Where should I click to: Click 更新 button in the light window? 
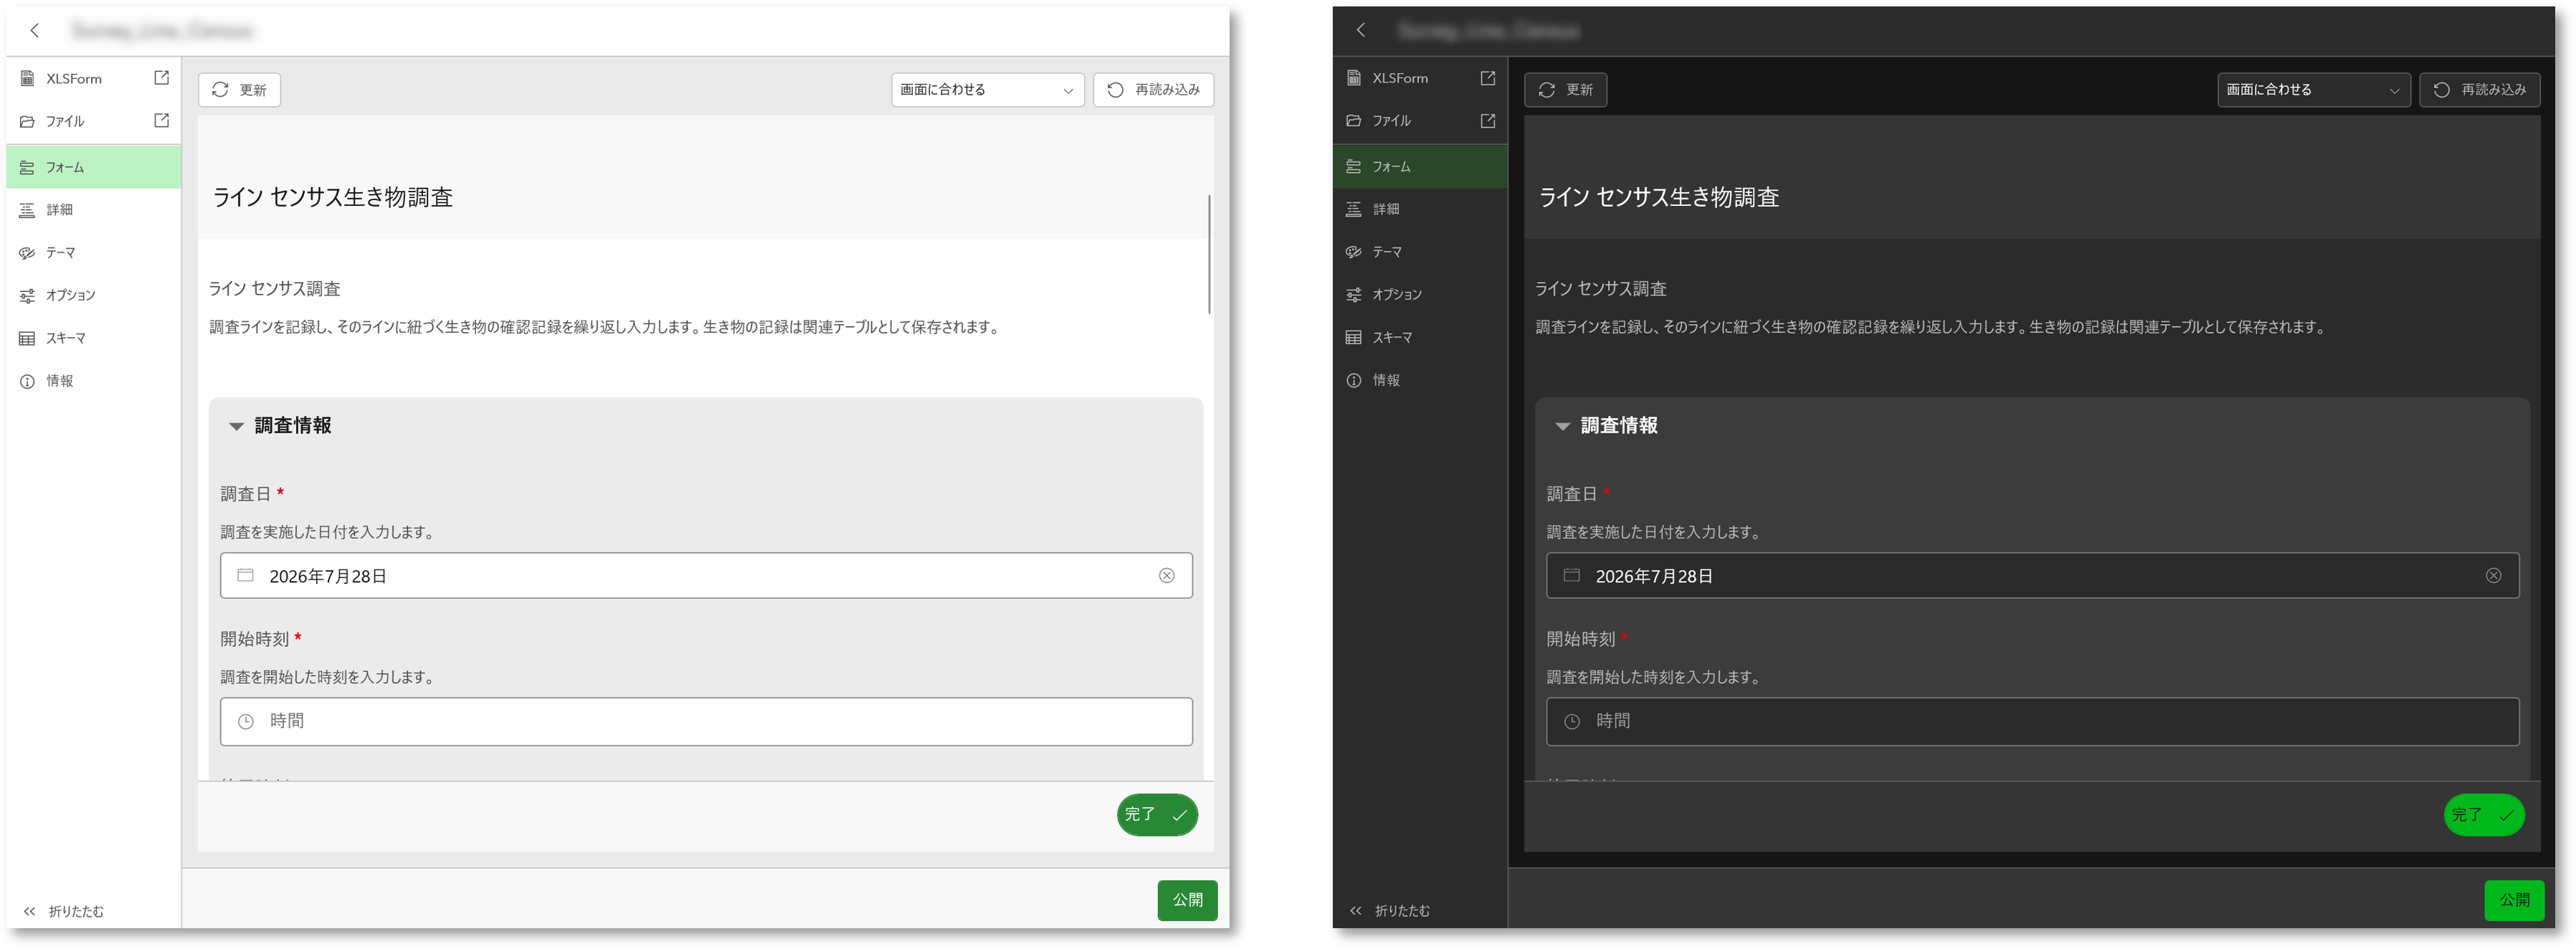coord(239,90)
